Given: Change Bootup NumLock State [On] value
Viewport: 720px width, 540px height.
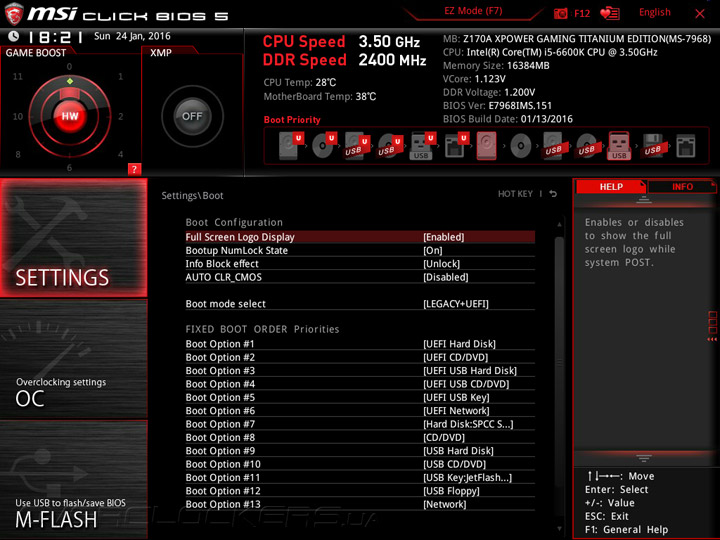Looking at the screenshot, I should tap(433, 250).
